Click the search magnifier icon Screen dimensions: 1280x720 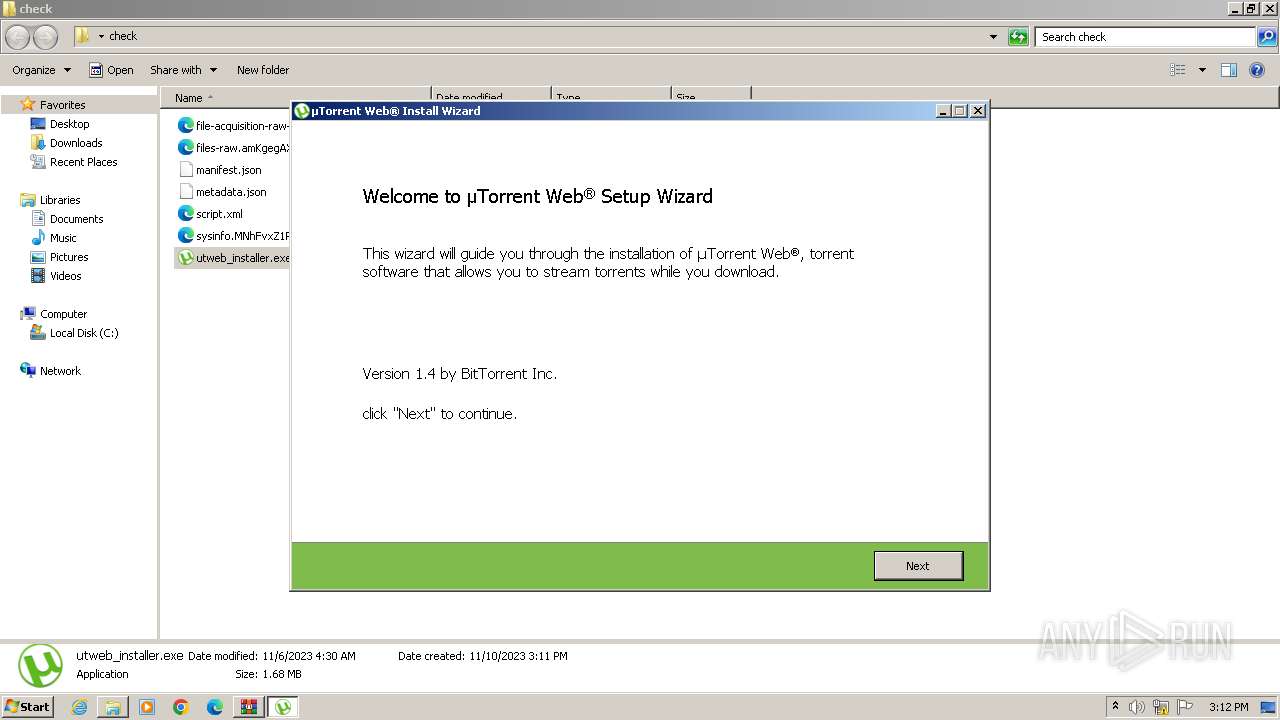pyautogui.click(x=1267, y=37)
